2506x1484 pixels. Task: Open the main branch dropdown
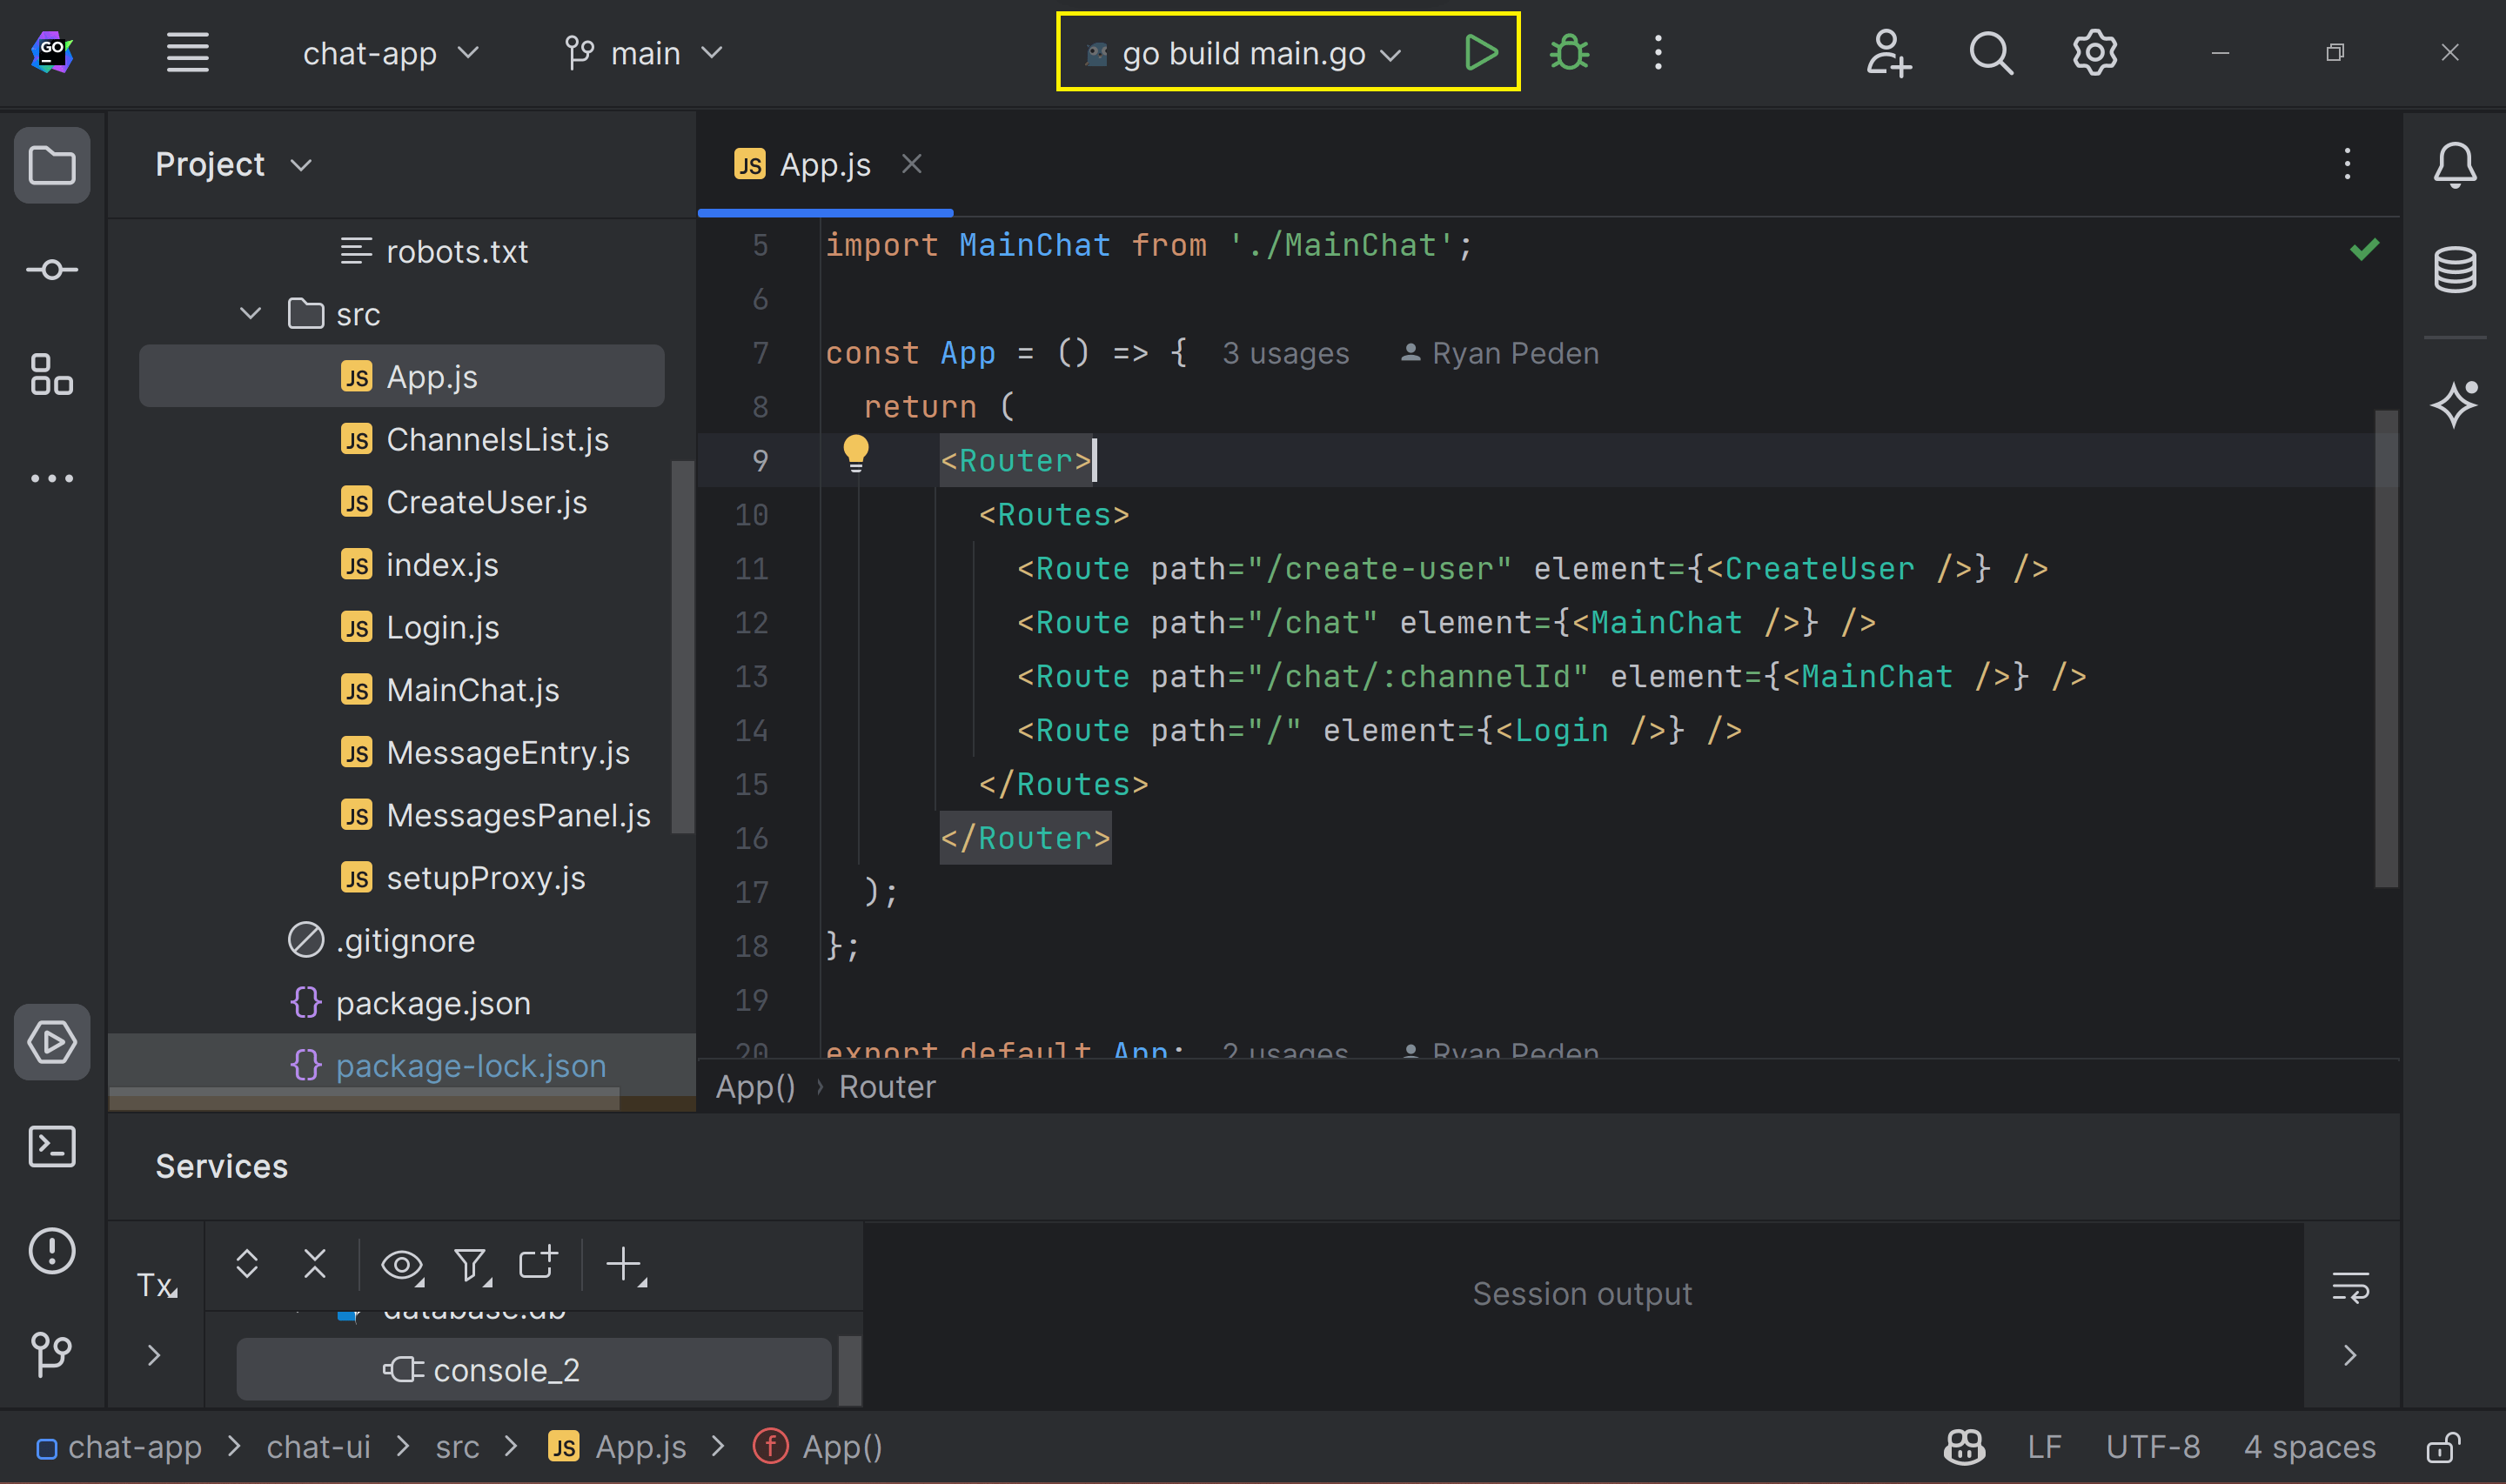click(644, 53)
